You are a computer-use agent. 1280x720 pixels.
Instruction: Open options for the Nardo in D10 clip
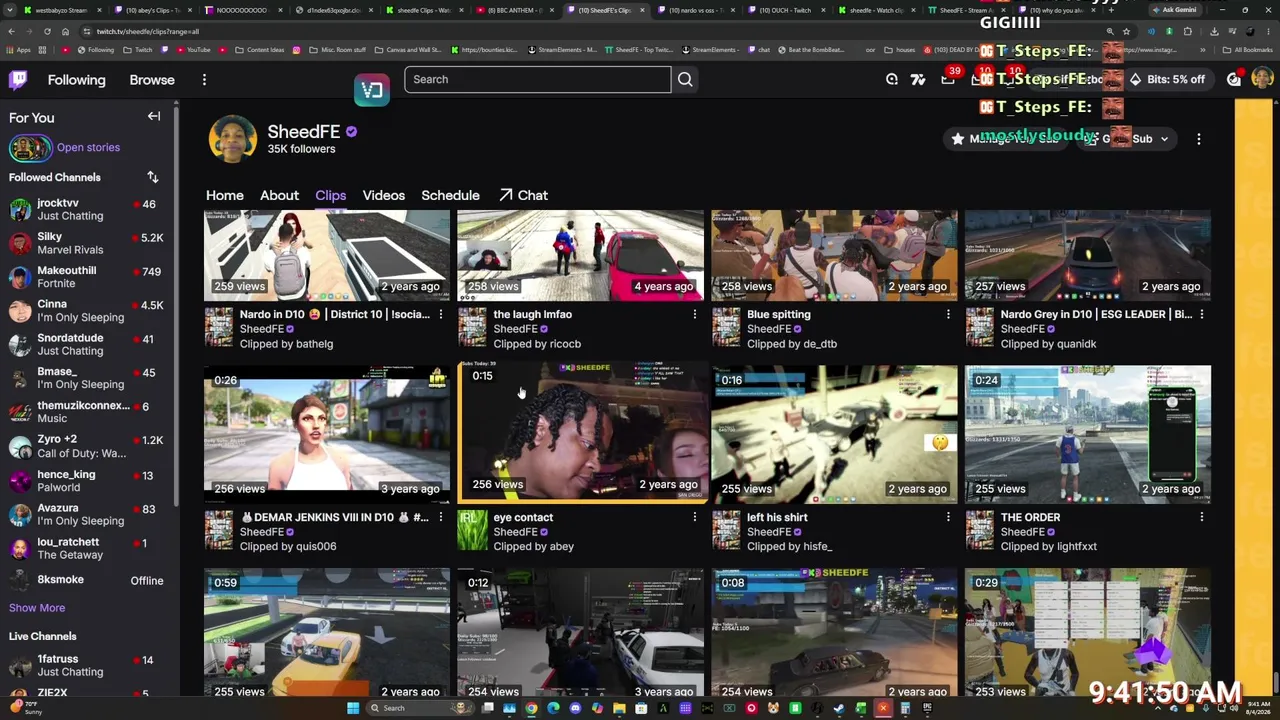tap(441, 314)
